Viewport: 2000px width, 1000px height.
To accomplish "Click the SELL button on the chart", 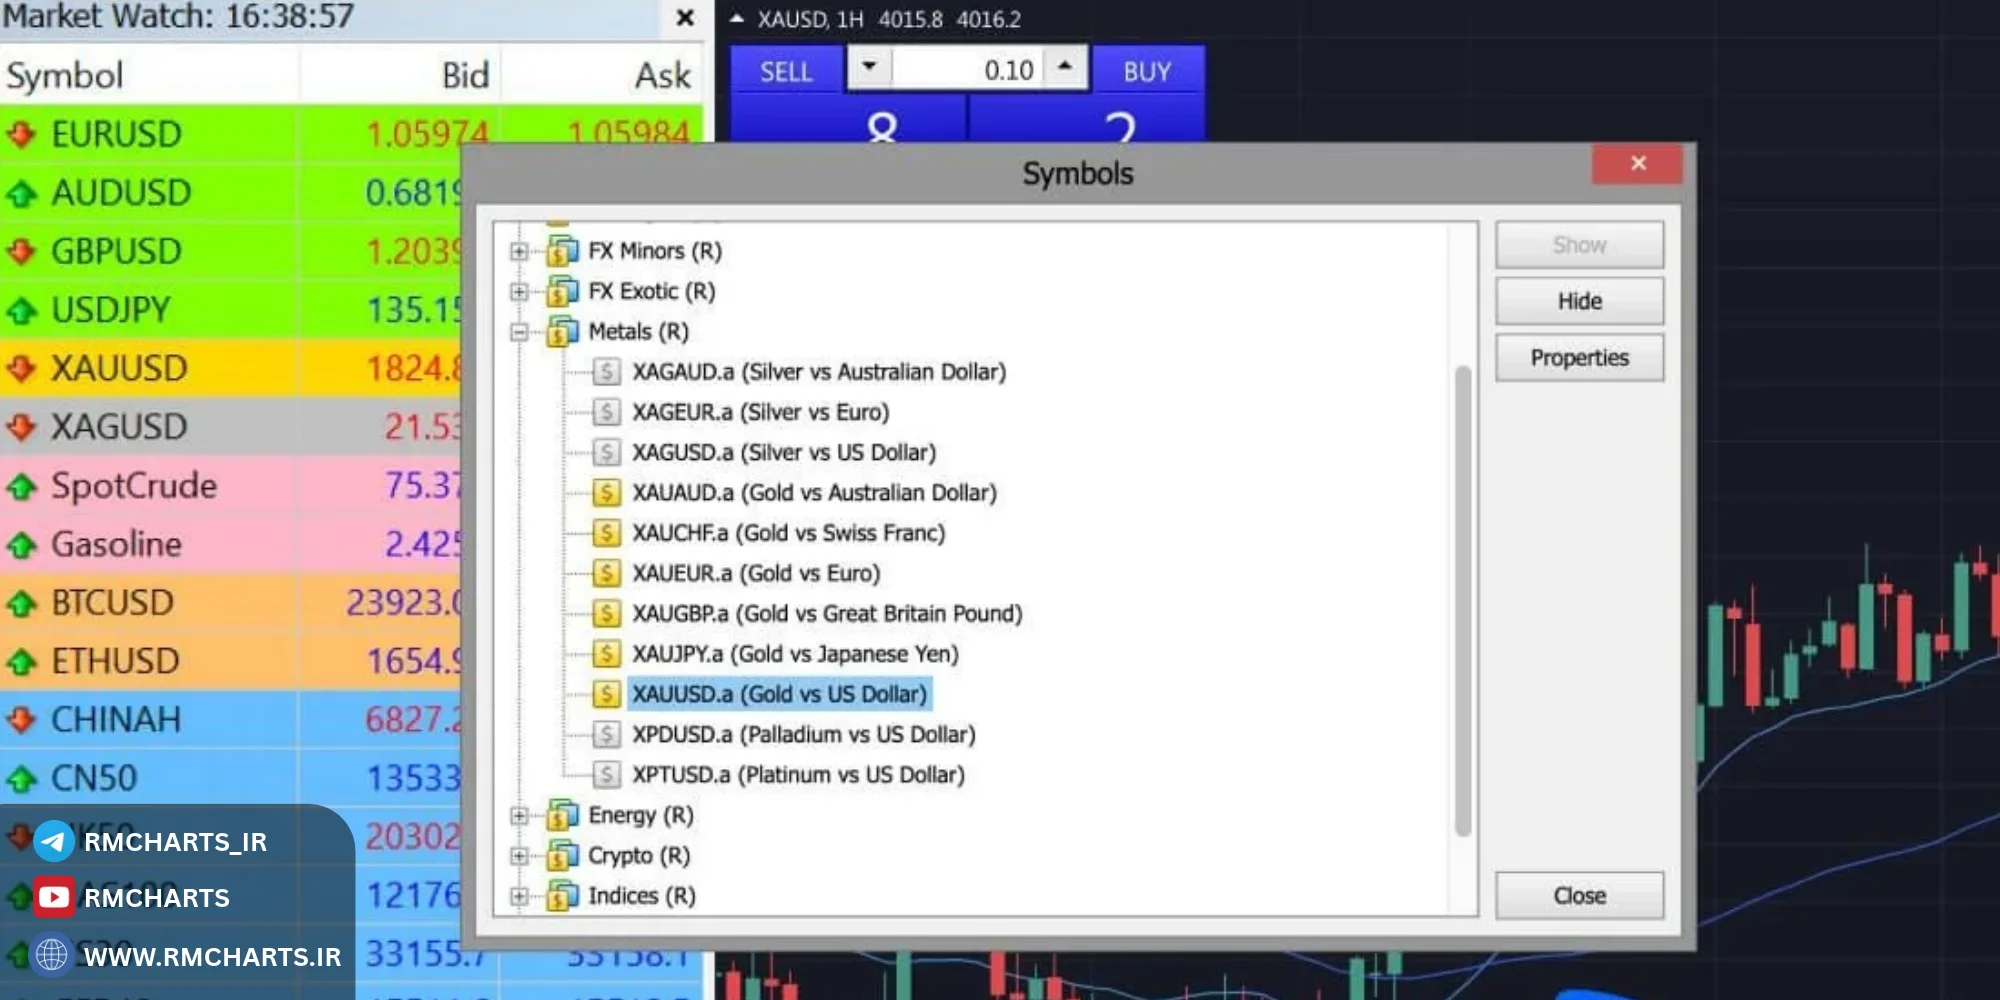I will [786, 71].
